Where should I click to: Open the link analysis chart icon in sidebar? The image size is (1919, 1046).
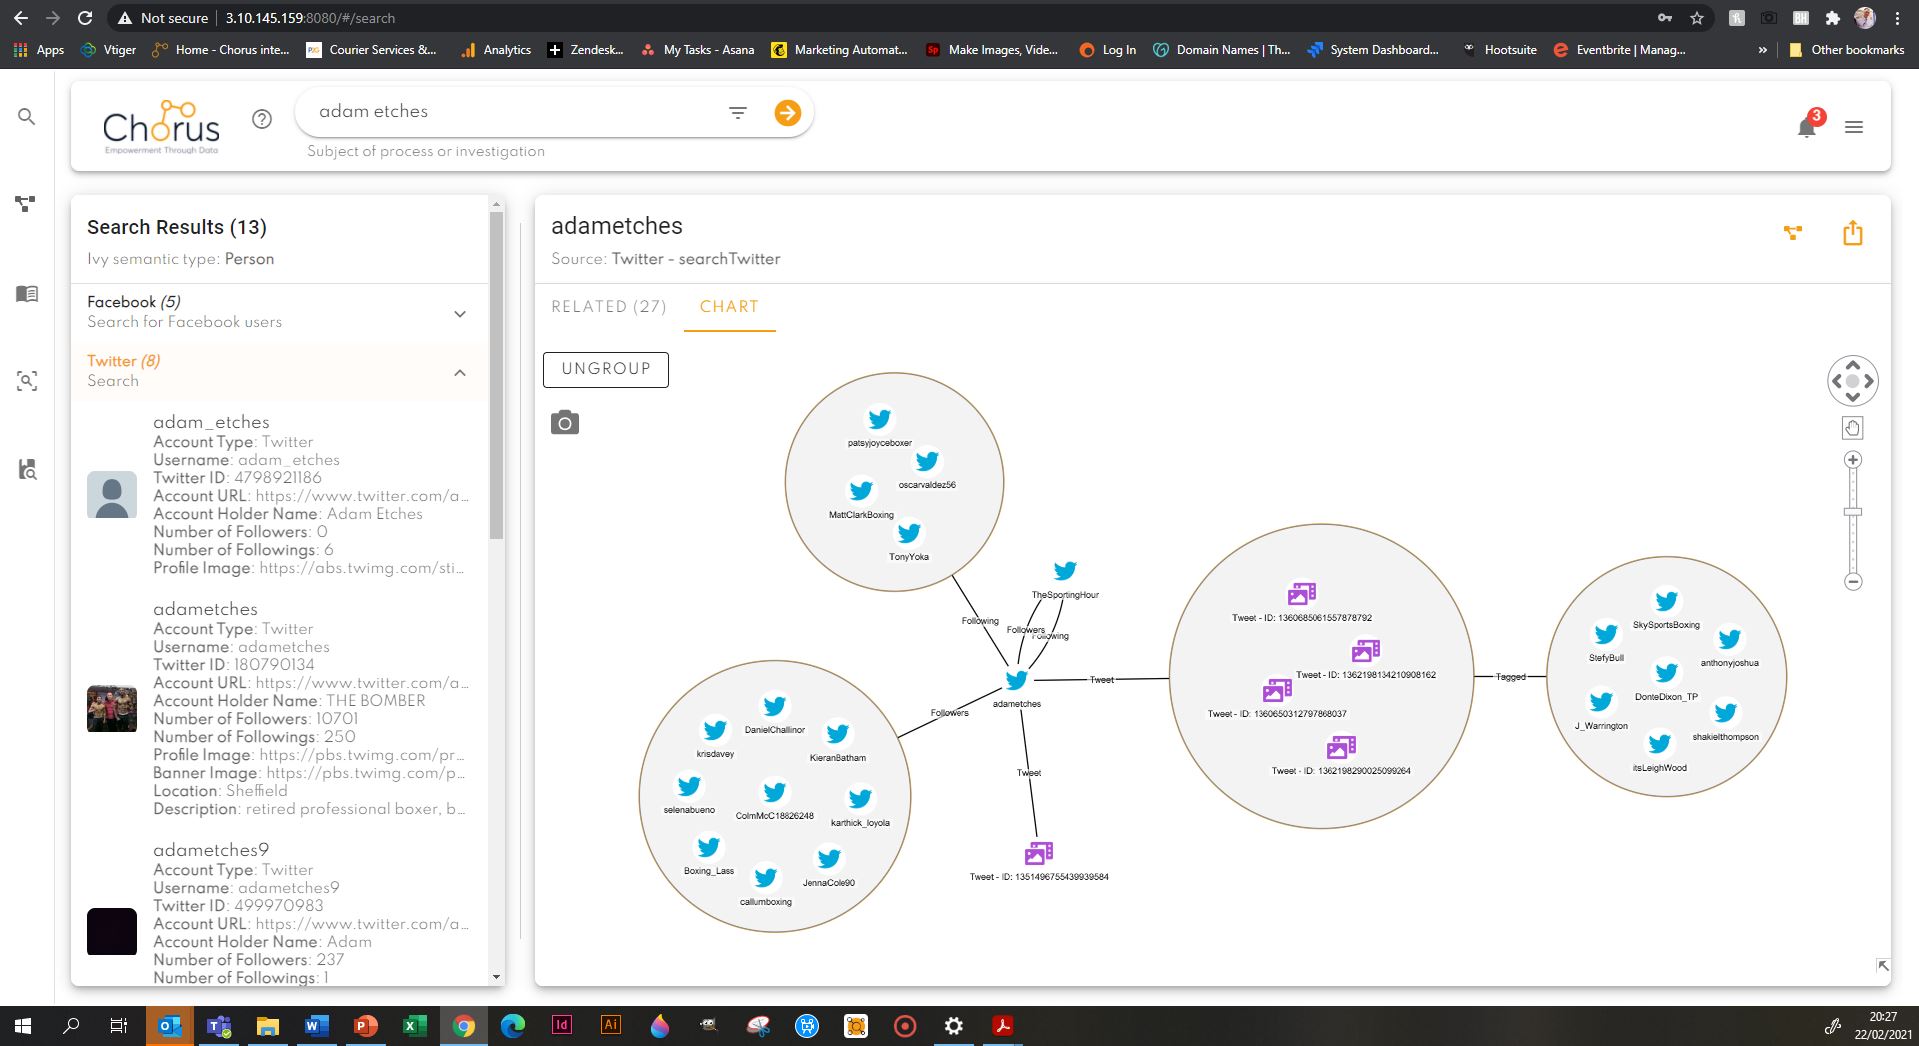click(27, 205)
